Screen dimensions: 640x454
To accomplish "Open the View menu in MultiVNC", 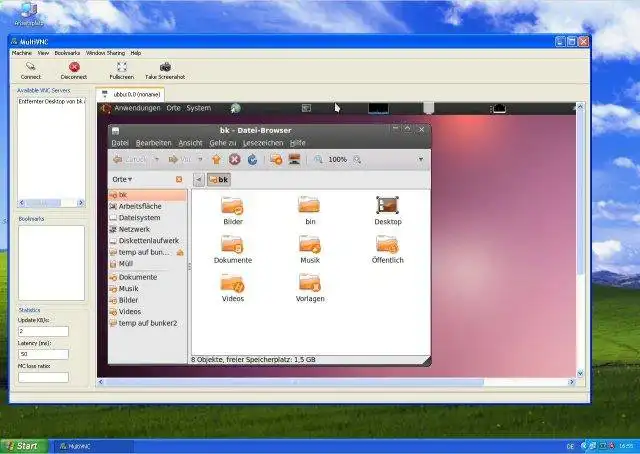I will 43,53.
